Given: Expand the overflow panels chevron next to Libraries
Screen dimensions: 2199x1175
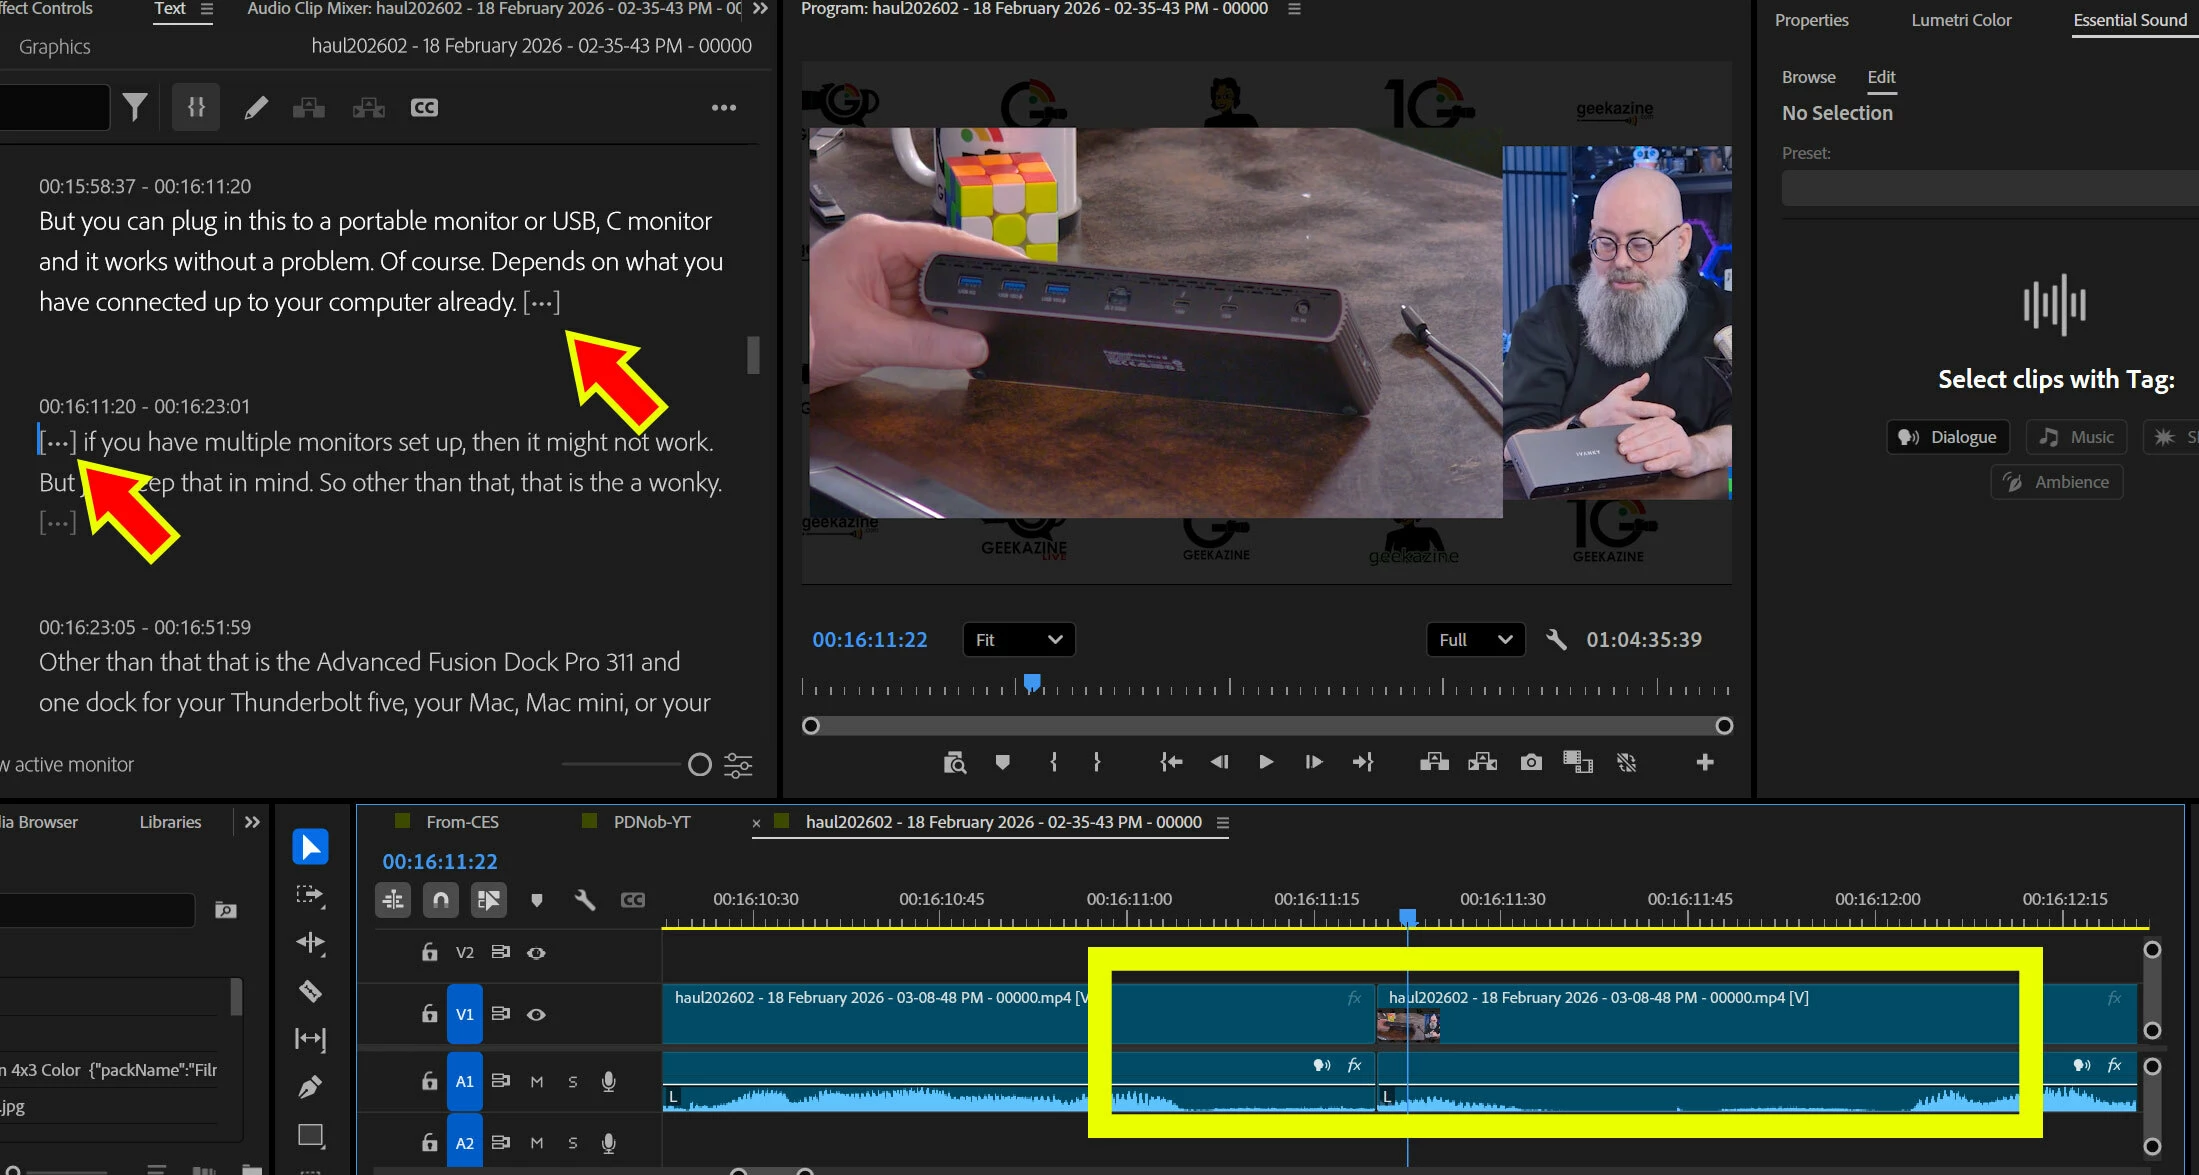Looking at the screenshot, I should pyautogui.click(x=252, y=822).
